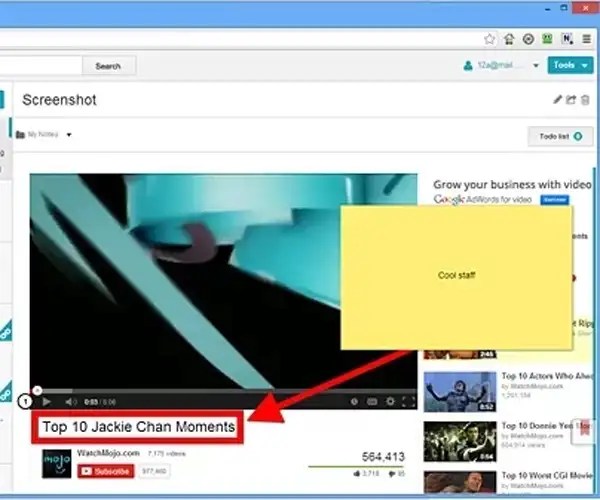Click the Top 10 Jackie Chan Moments title
600x500 pixels.
click(x=139, y=427)
